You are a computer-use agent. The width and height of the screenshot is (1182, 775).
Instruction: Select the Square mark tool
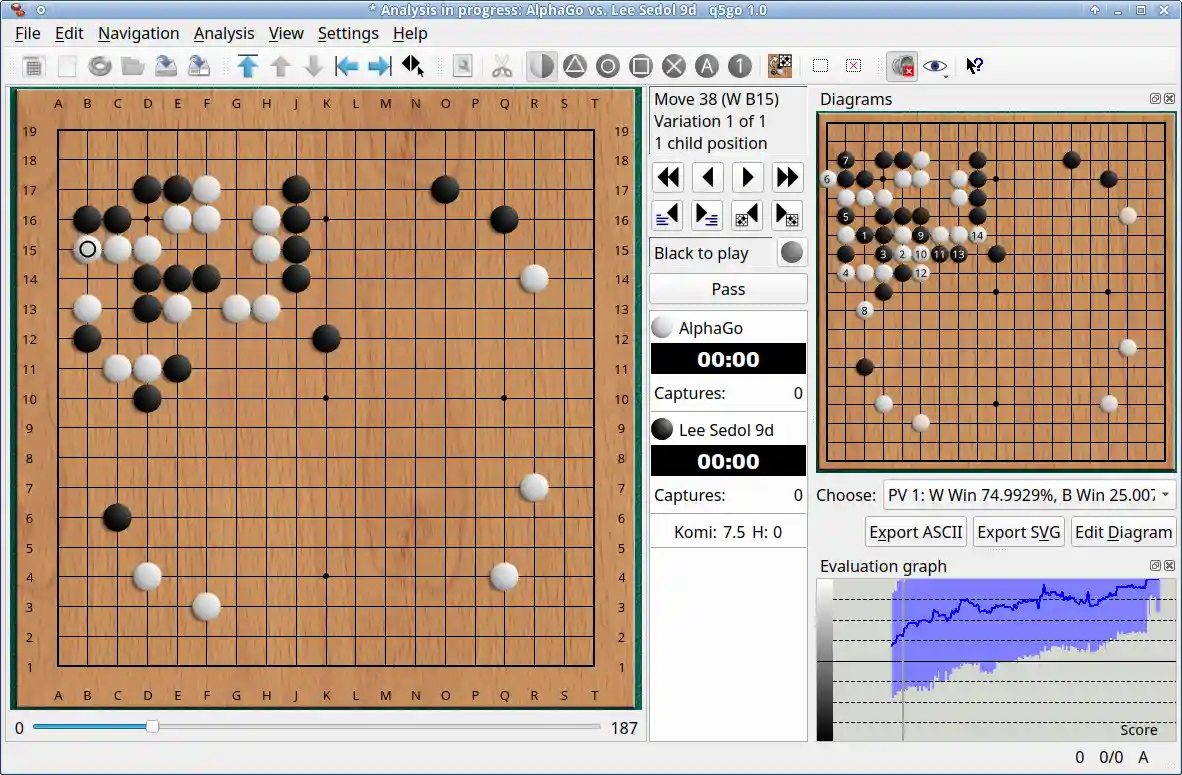pos(641,66)
